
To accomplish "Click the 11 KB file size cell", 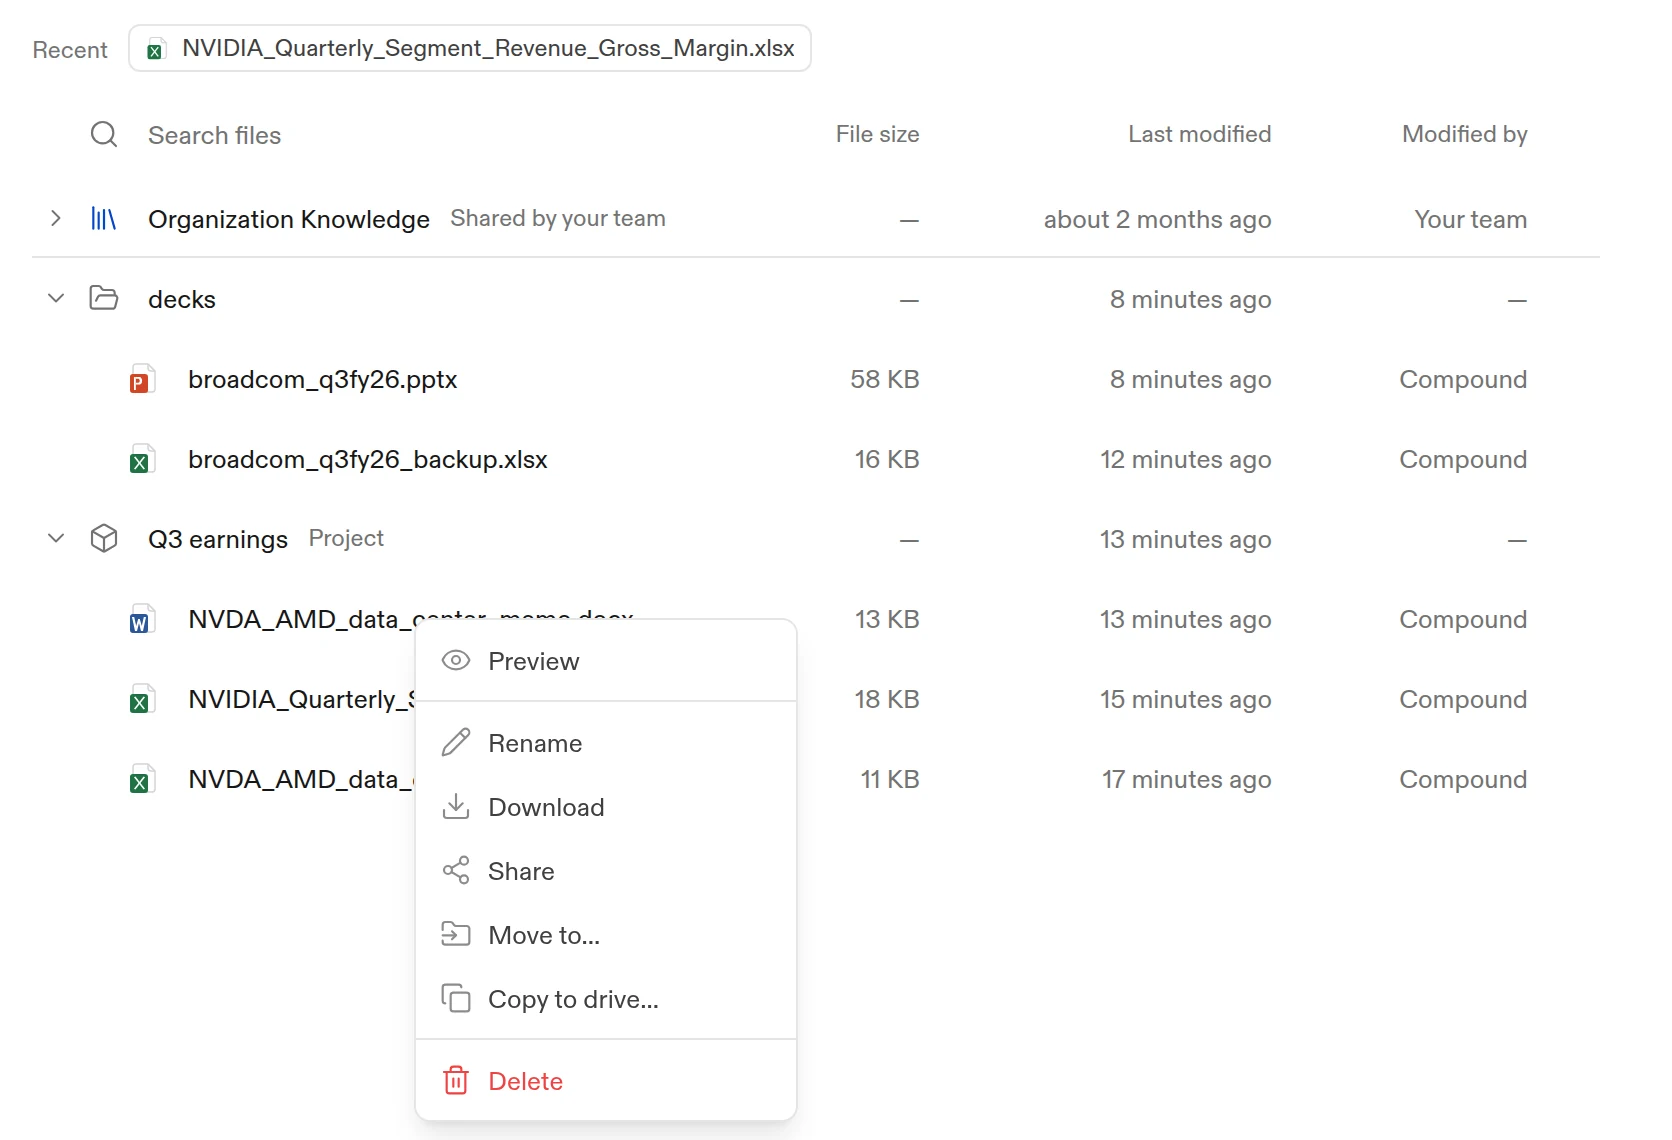I will [x=889, y=779].
